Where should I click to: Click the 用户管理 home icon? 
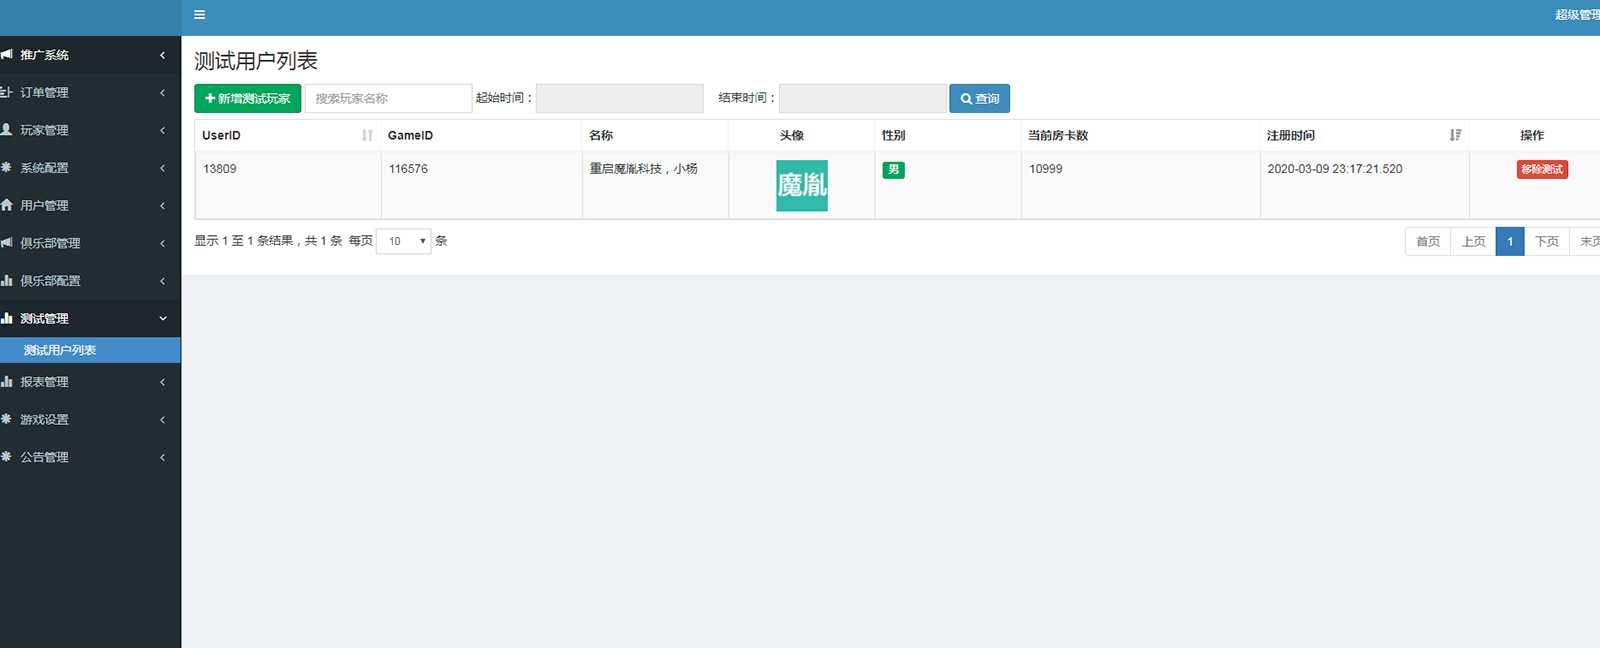6,205
